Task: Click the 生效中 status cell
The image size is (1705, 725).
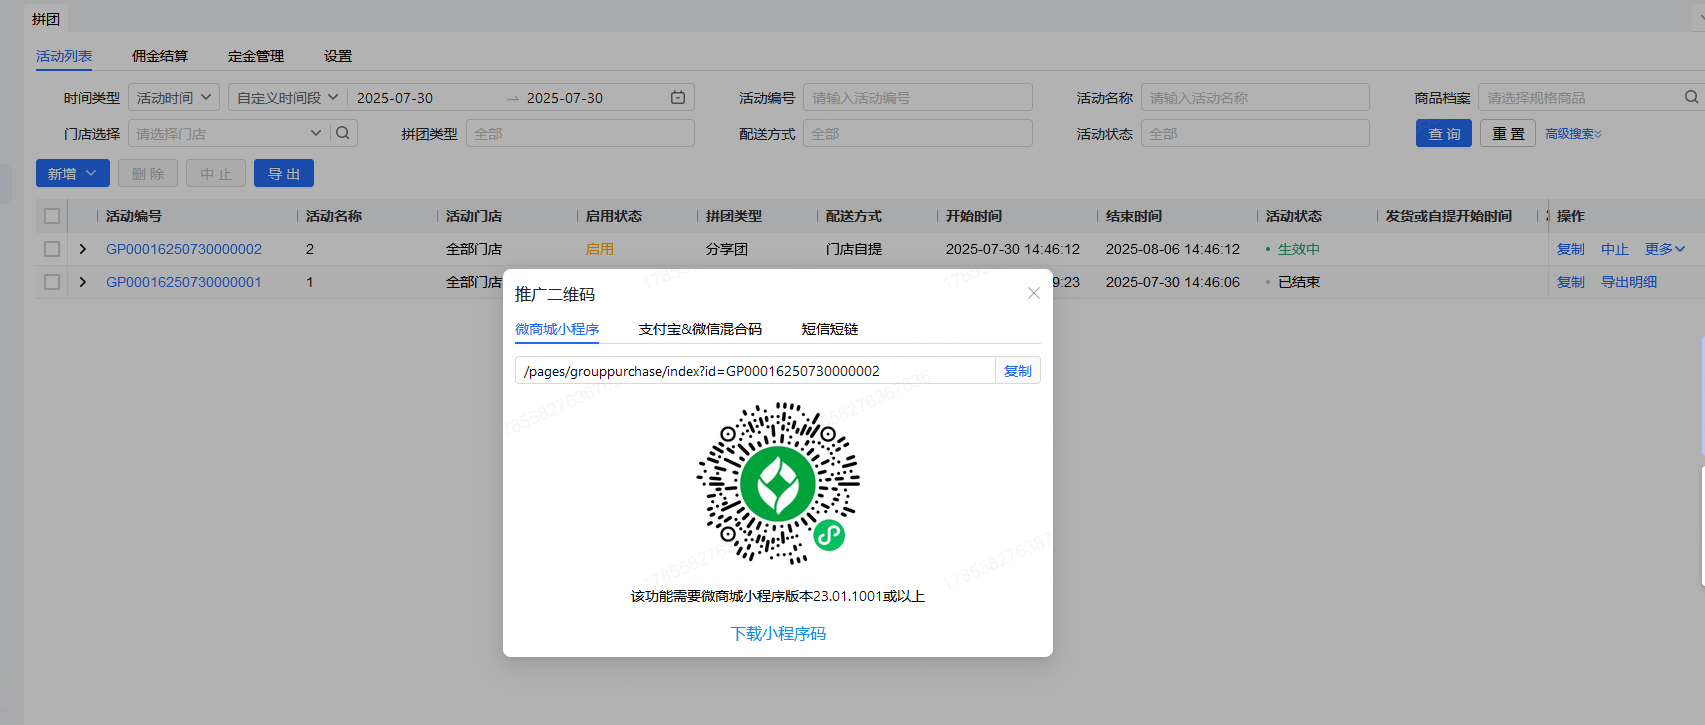Action: [x=1298, y=249]
